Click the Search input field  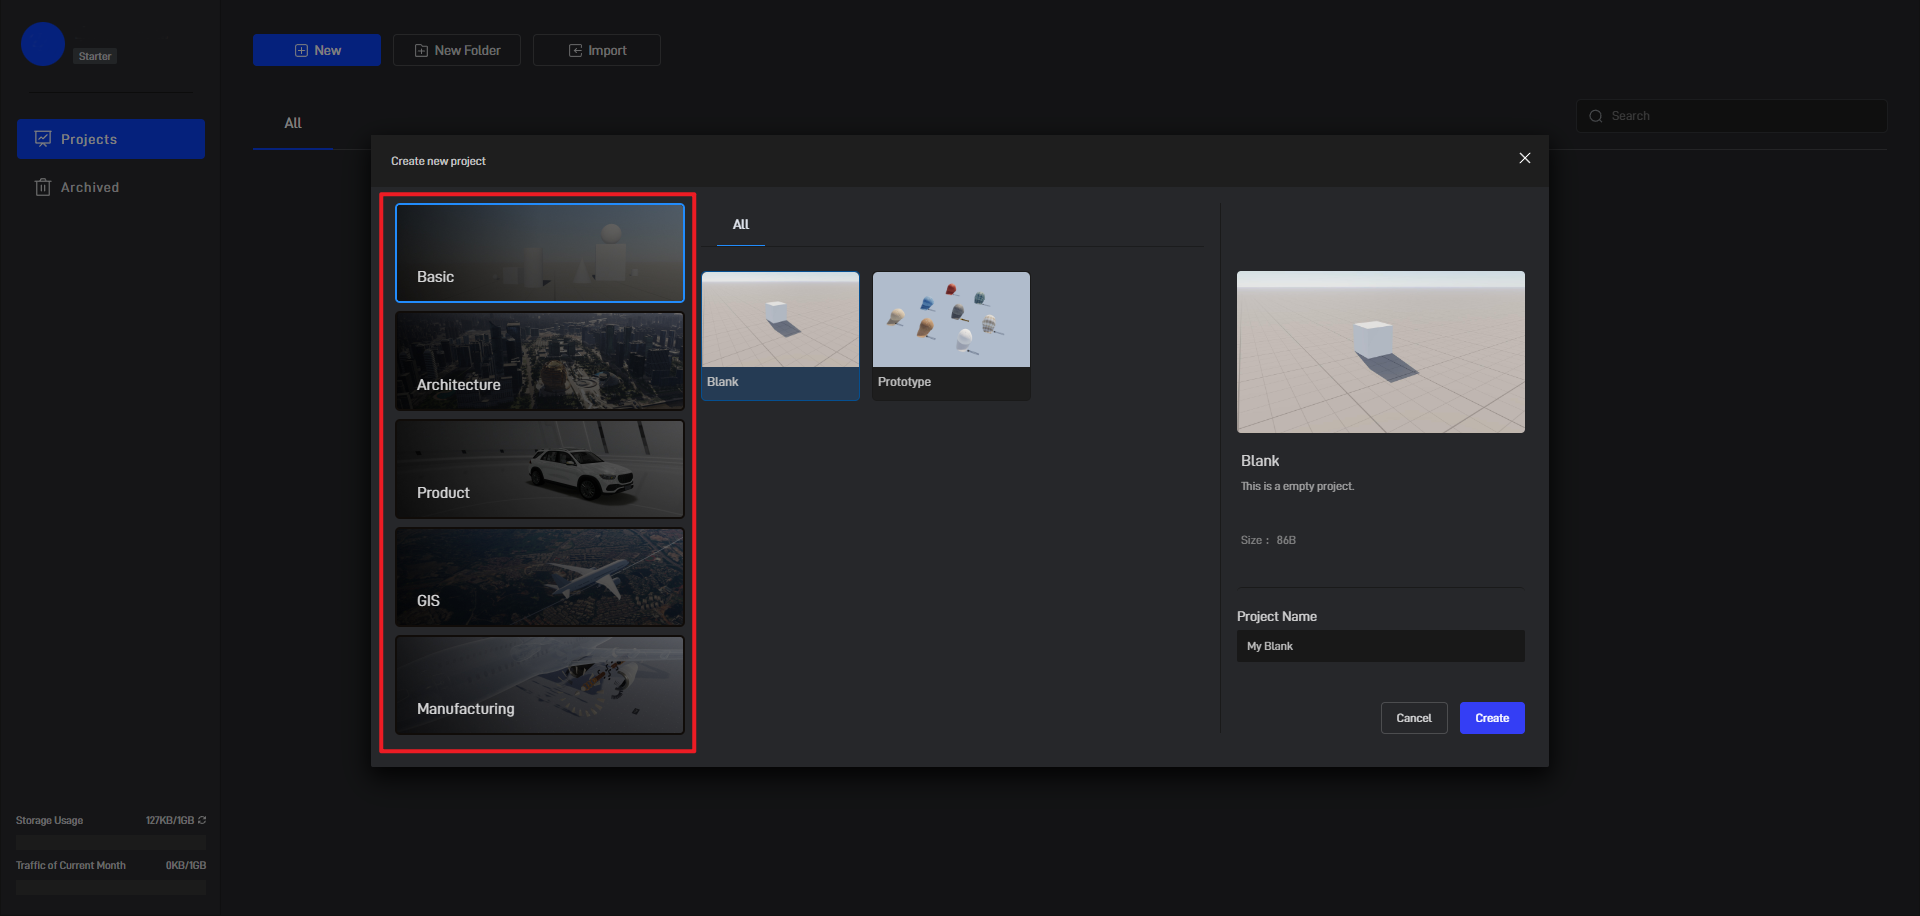1732,116
